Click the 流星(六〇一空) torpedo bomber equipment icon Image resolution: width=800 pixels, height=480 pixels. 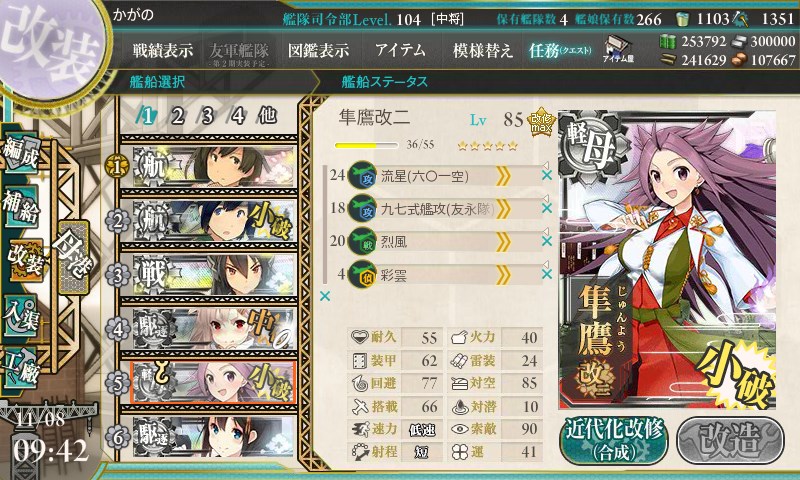[x=362, y=176]
